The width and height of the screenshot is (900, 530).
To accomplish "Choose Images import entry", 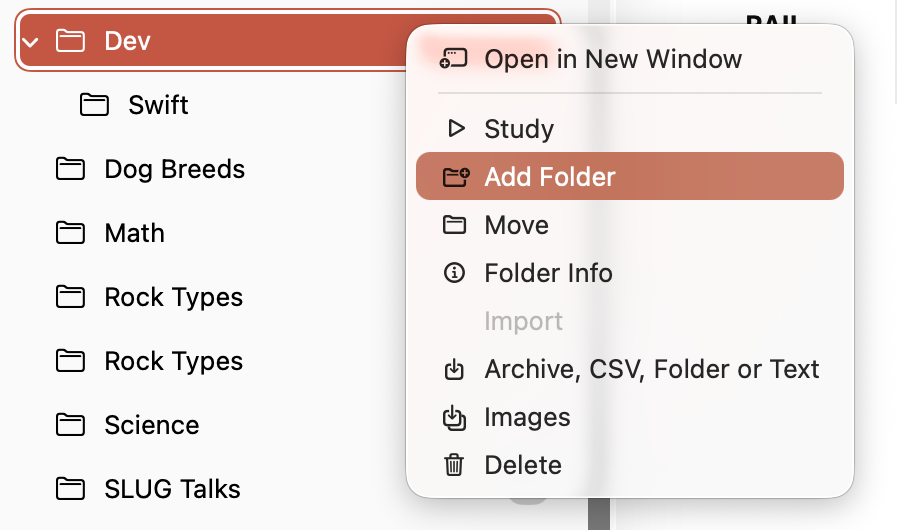I will tap(630, 417).
